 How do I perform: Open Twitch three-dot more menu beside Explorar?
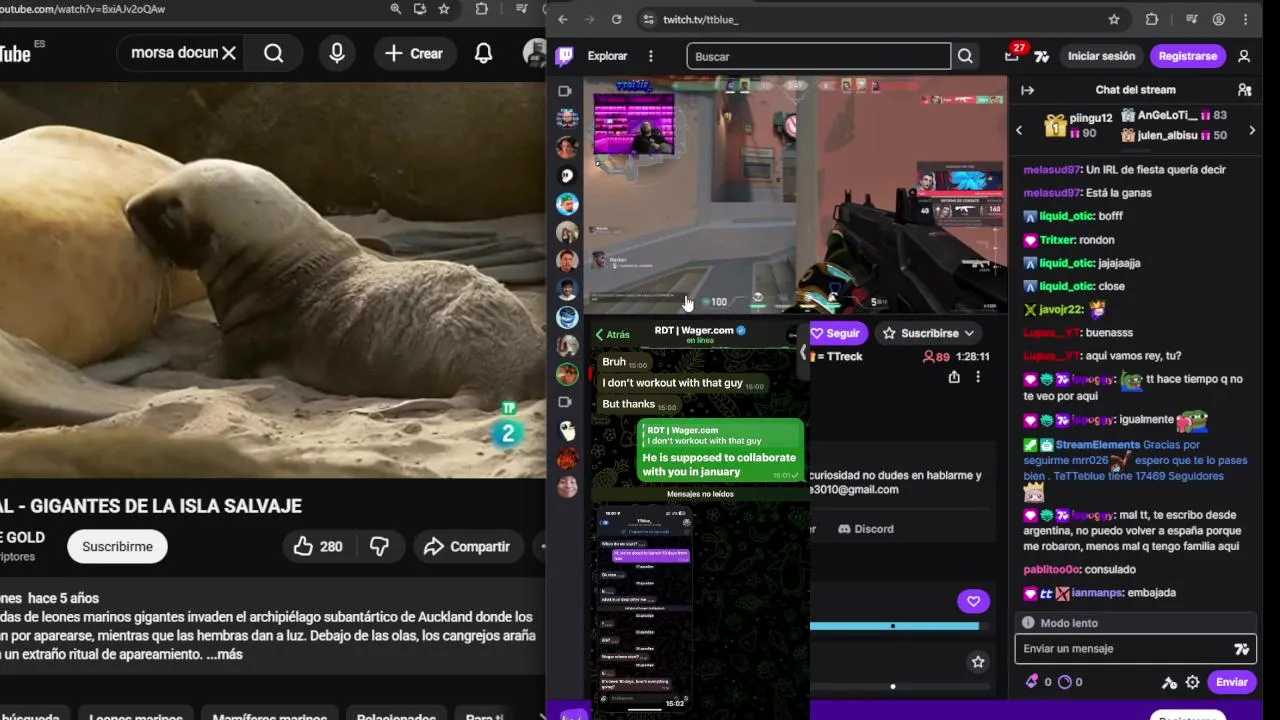point(651,56)
